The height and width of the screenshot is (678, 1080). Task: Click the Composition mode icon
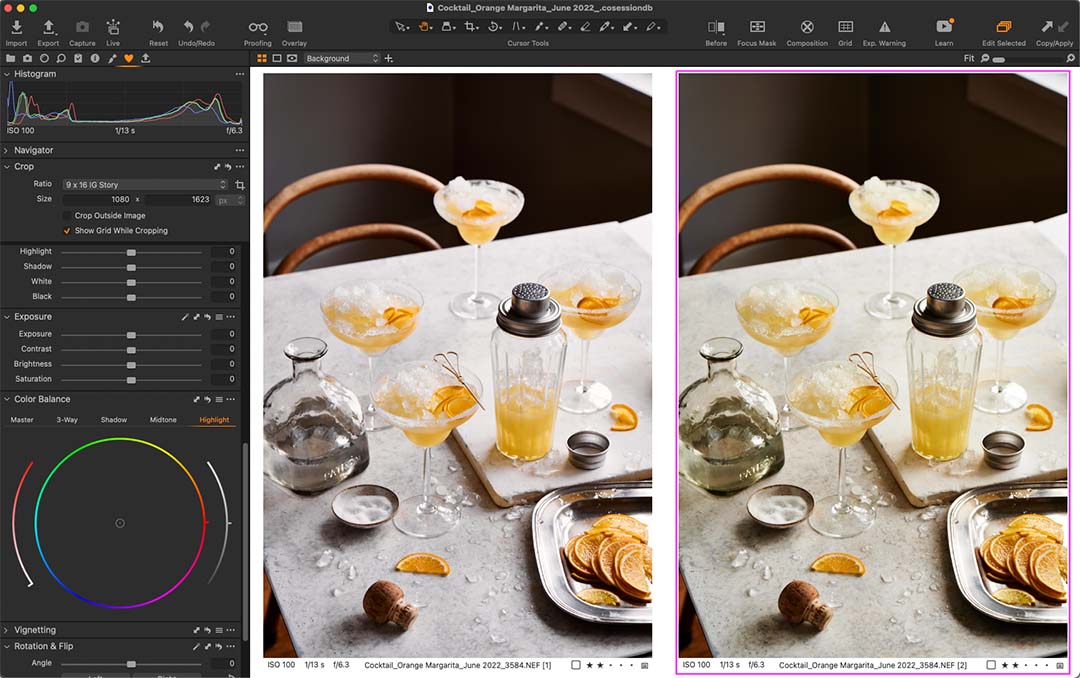point(807,27)
